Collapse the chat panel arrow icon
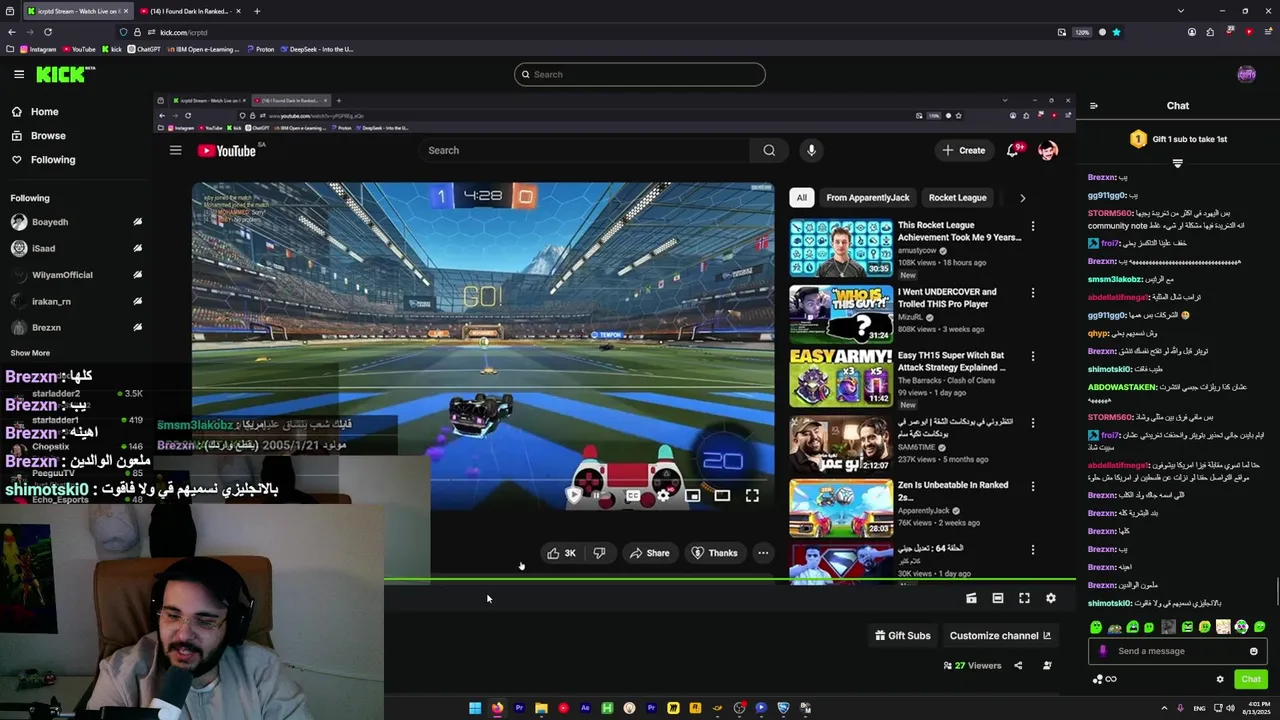The height and width of the screenshot is (720, 1280). [x=1093, y=106]
